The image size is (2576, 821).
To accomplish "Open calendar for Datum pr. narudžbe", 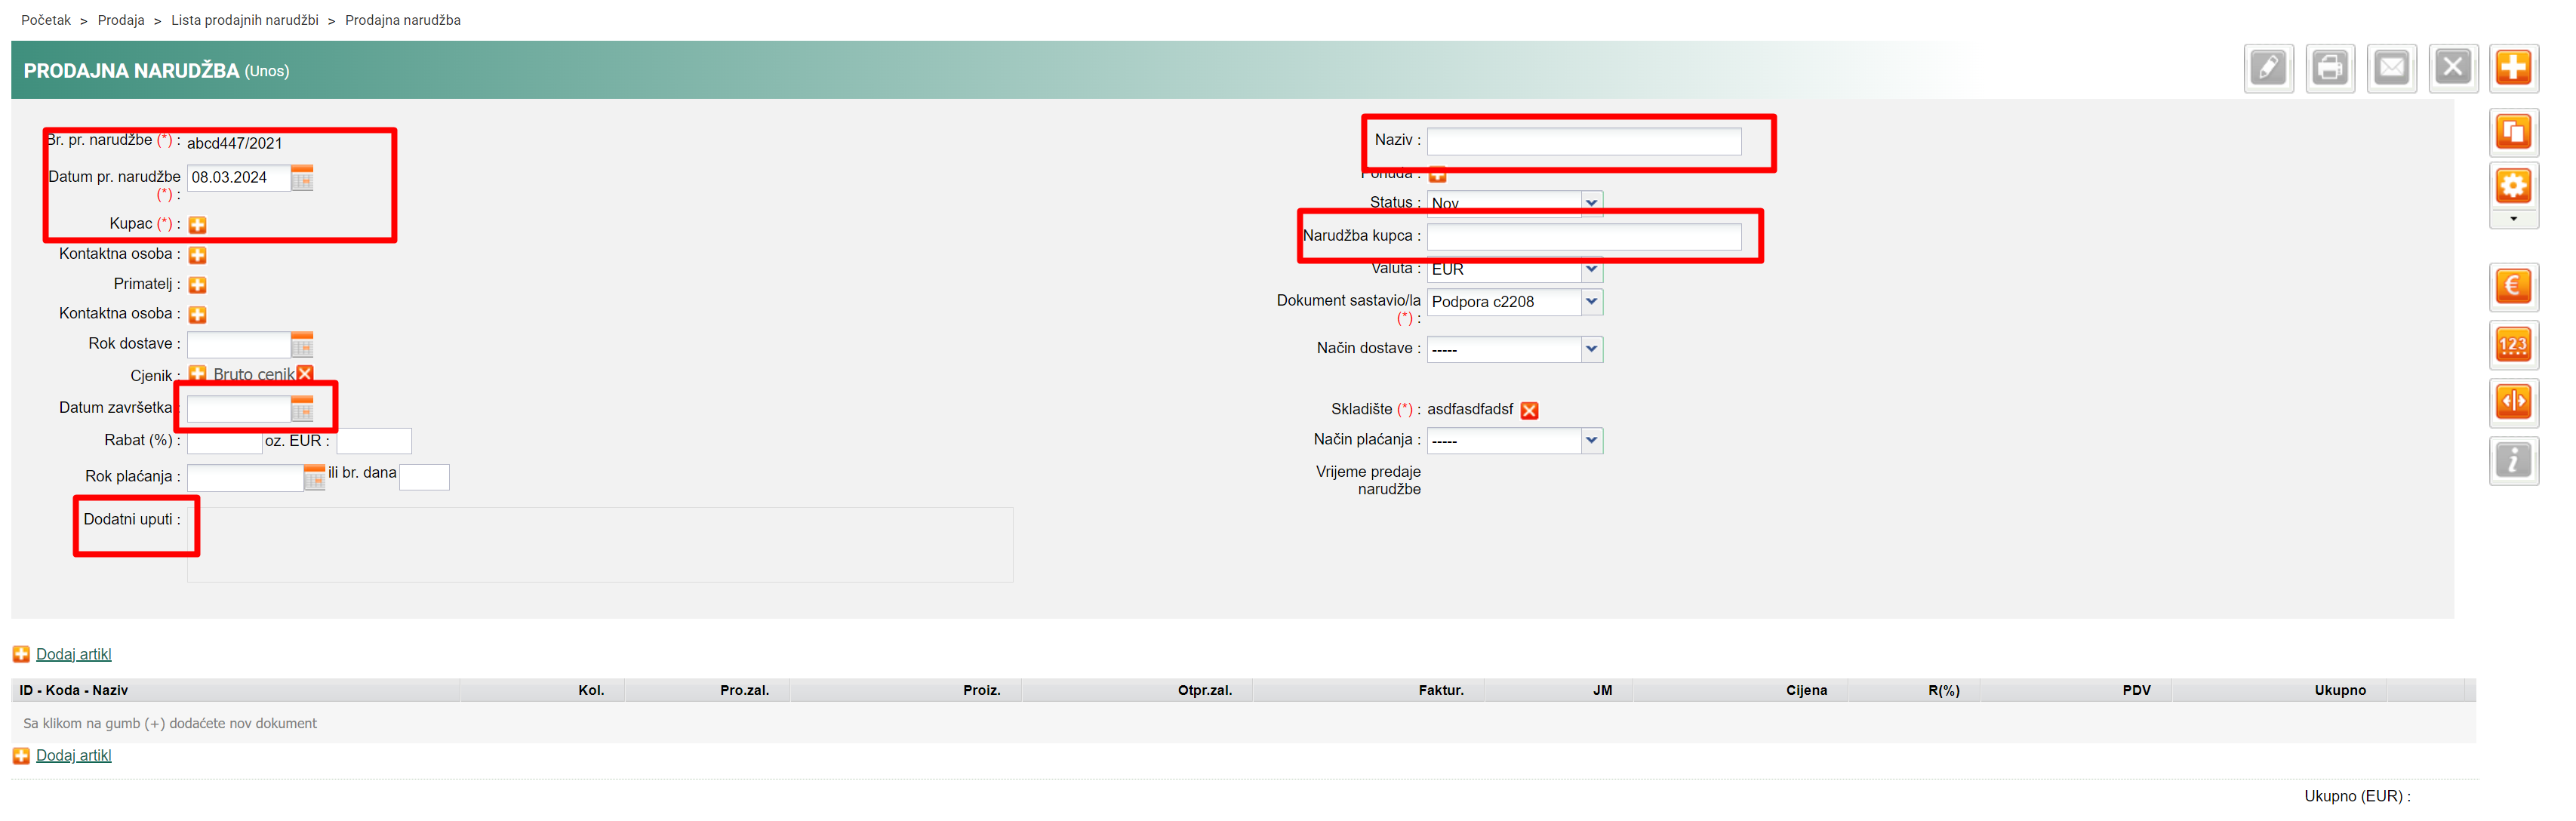I will [302, 179].
